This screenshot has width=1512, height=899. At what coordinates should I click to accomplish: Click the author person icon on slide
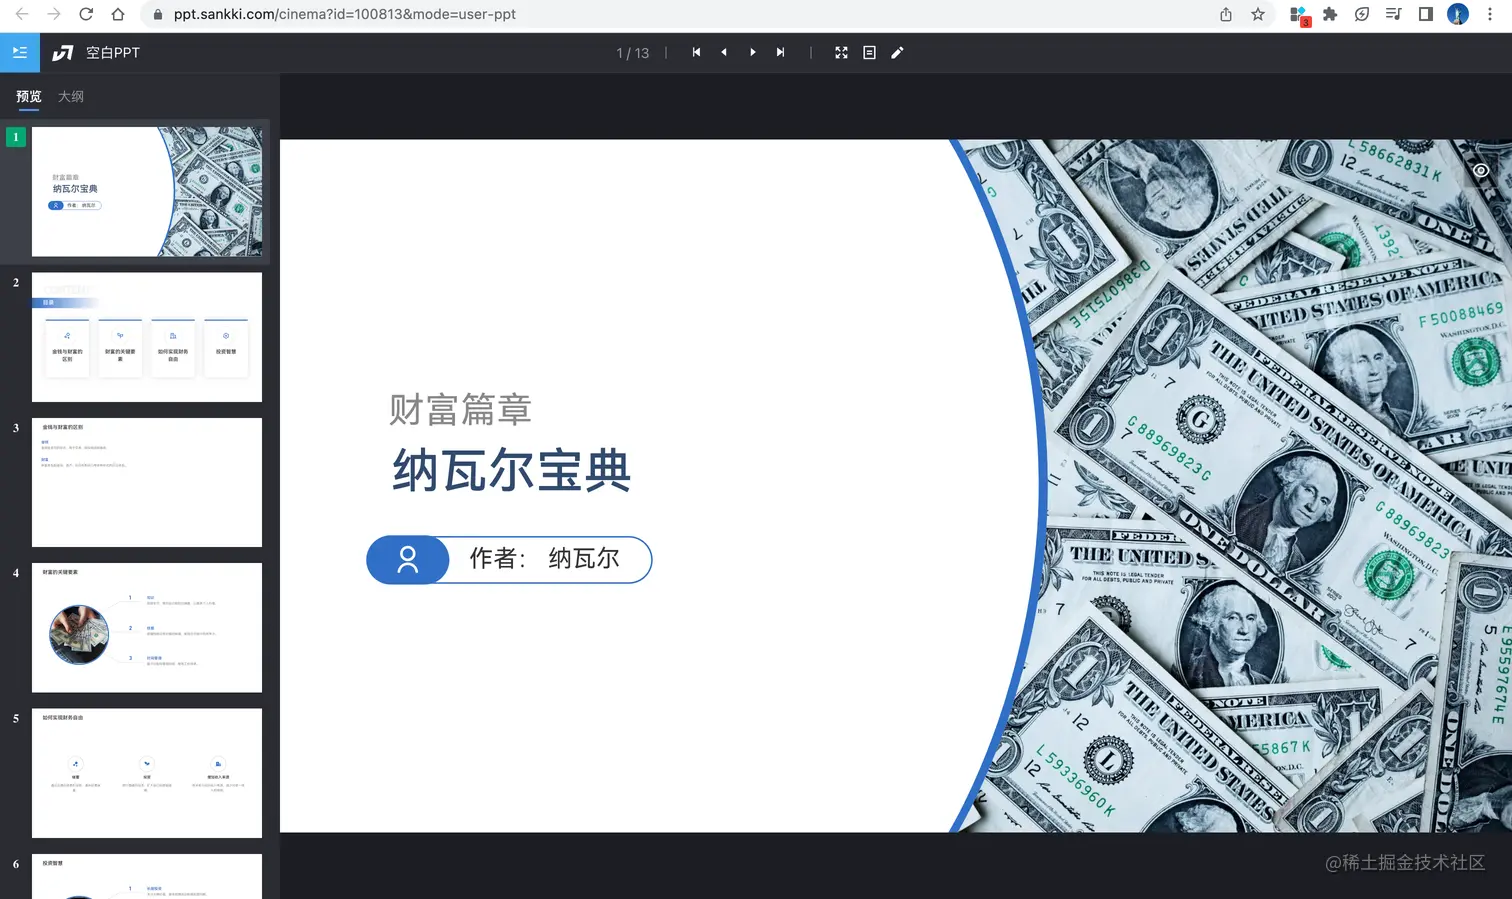click(x=408, y=560)
